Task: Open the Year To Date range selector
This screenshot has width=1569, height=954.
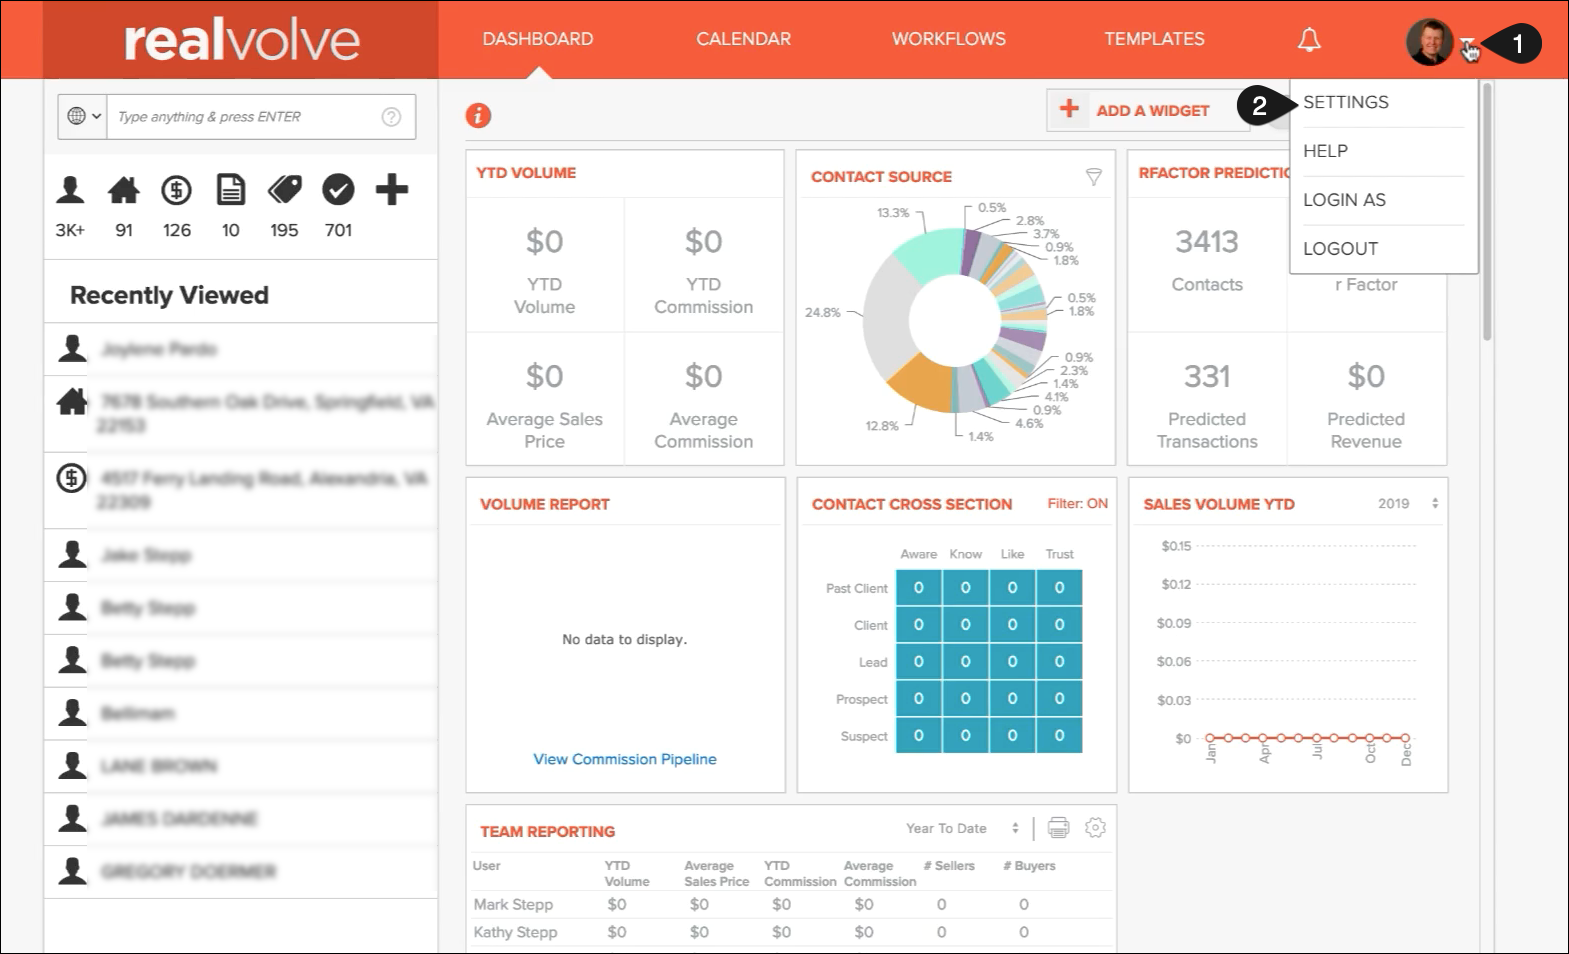Action: tap(961, 828)
